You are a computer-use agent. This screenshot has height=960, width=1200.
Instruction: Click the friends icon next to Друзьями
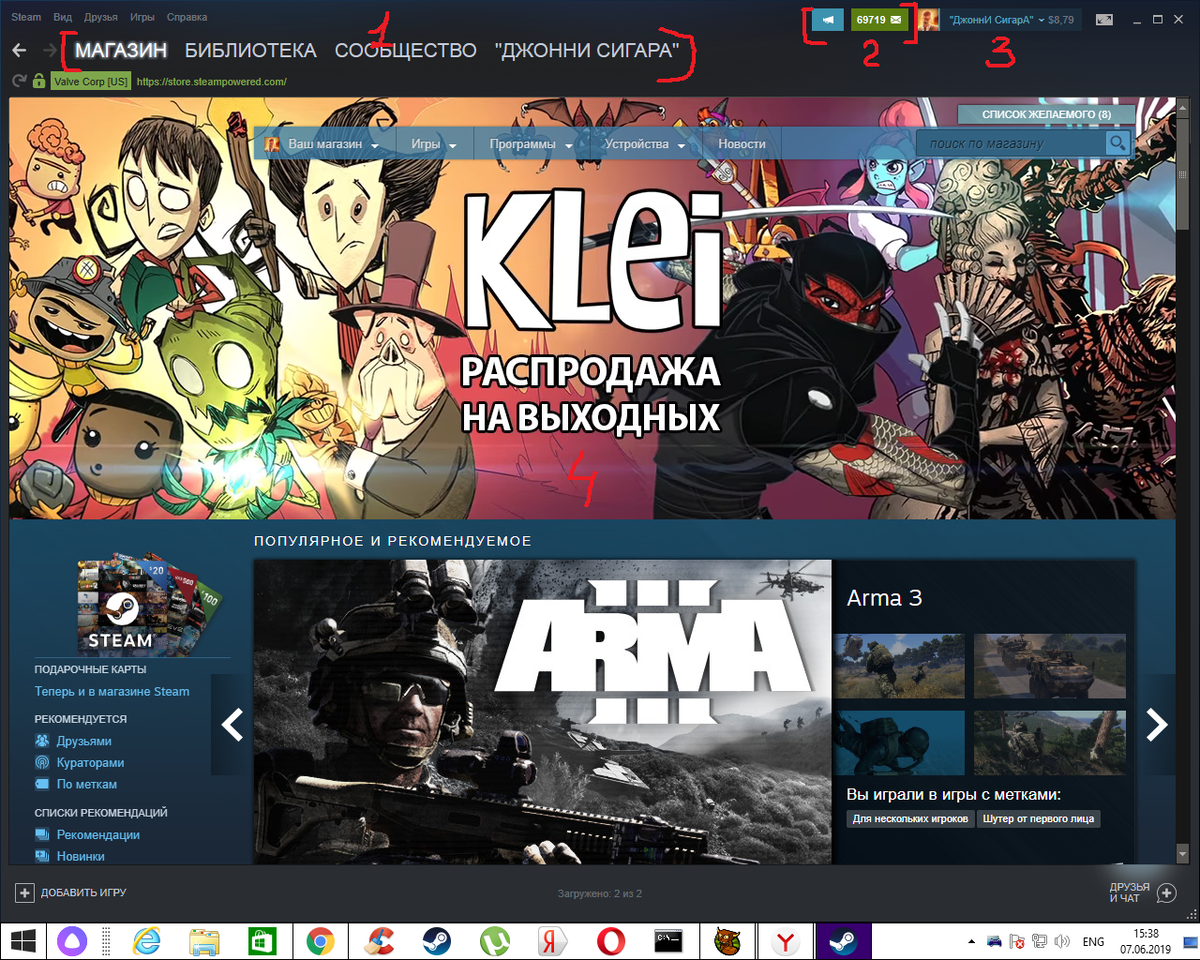42,741
